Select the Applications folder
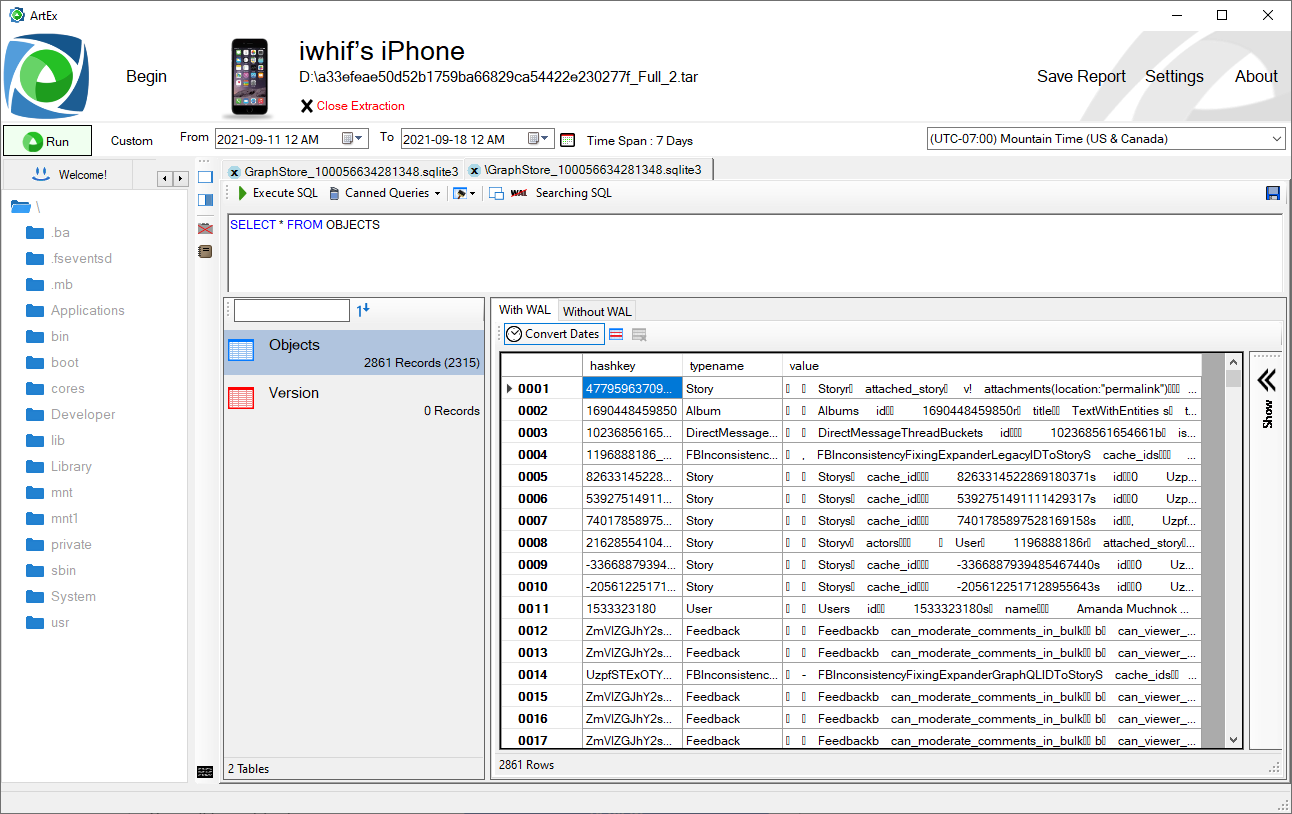1292x814 pixels. pyautogui.click(x=75, y=311)
